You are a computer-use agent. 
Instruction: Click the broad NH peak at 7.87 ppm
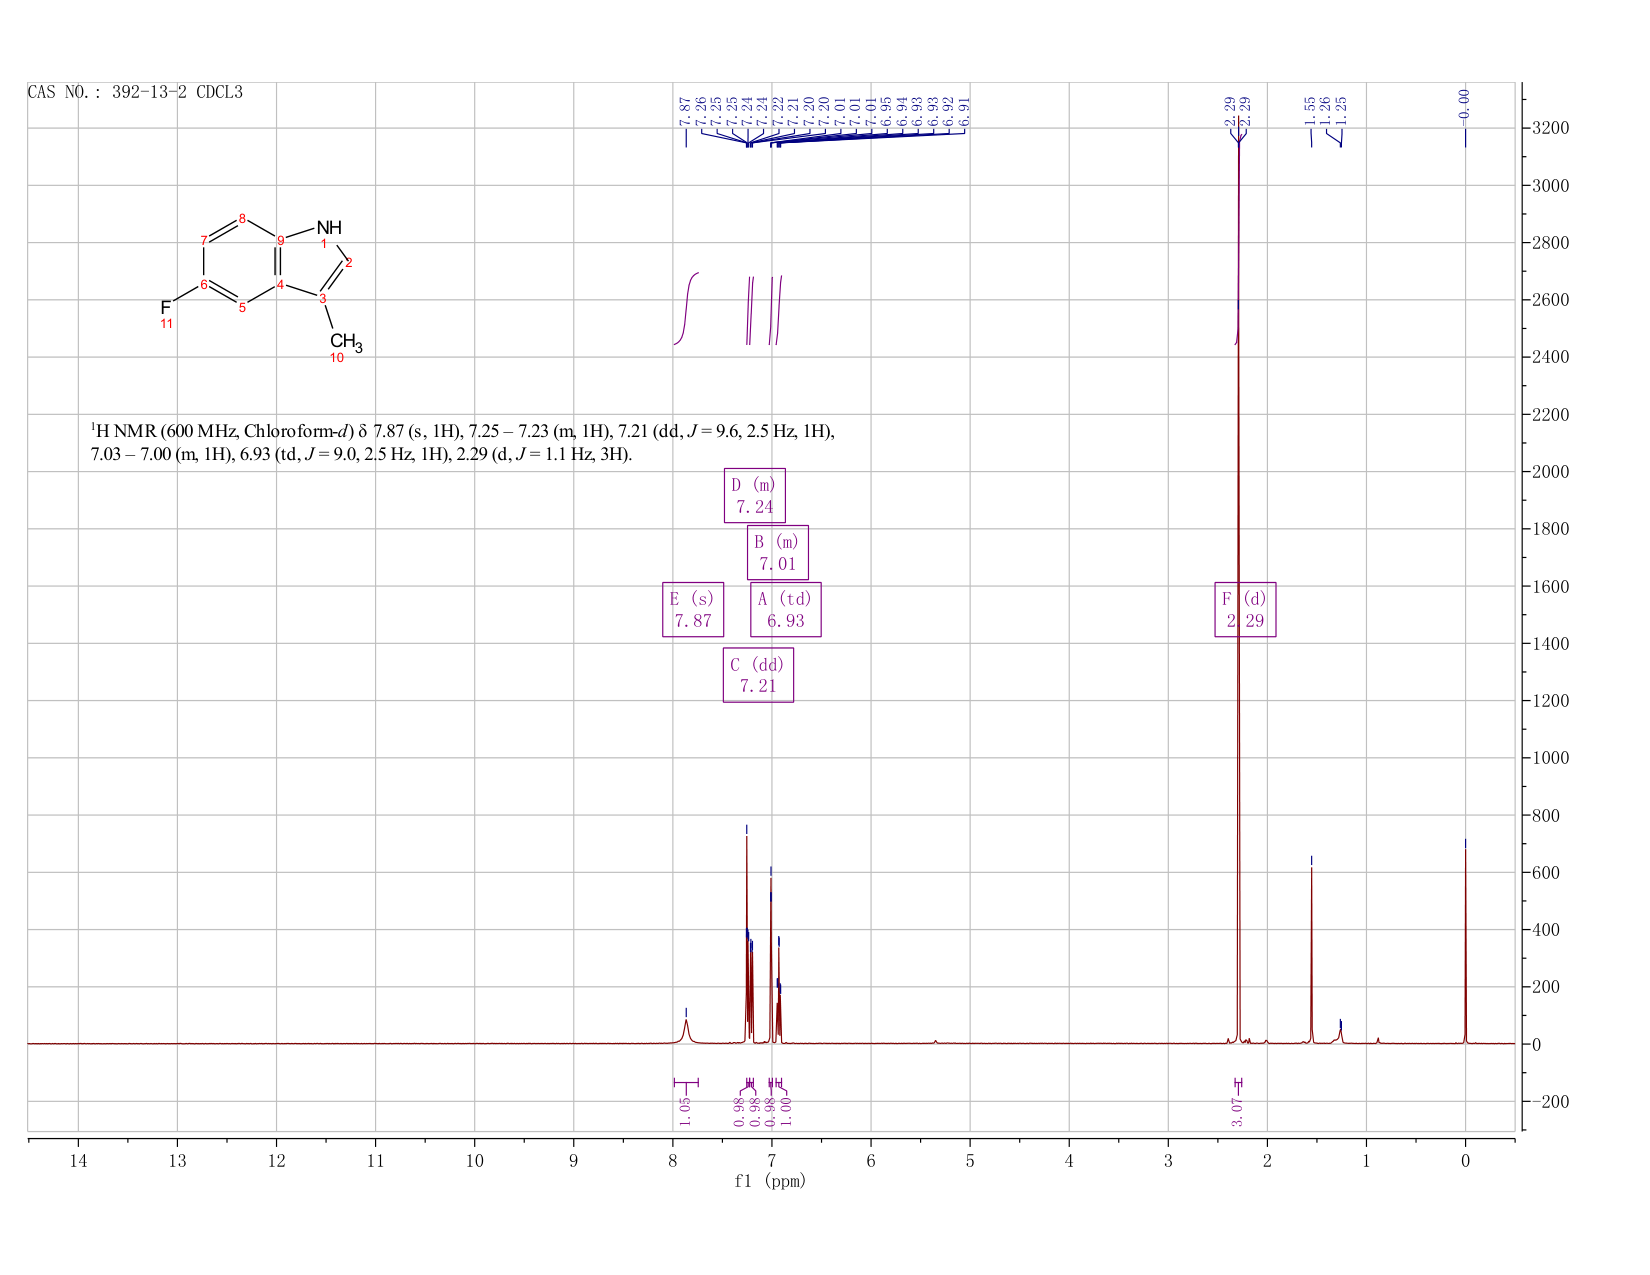(686, 1030)
